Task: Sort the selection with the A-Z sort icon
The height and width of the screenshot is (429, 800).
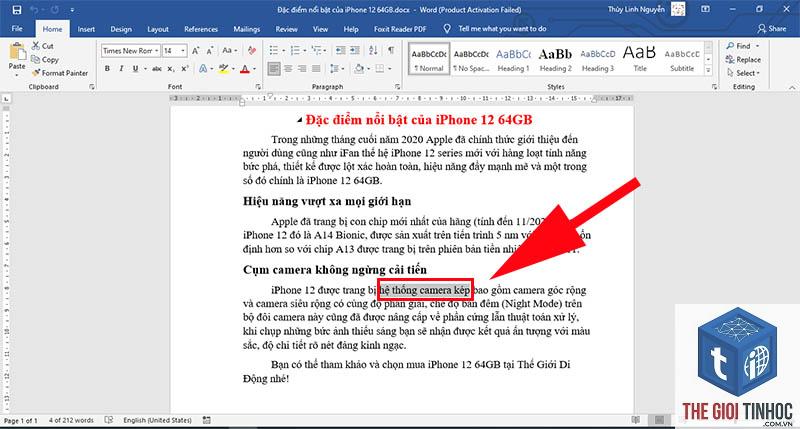Action: pyautogui.click(x=373, y=51)
